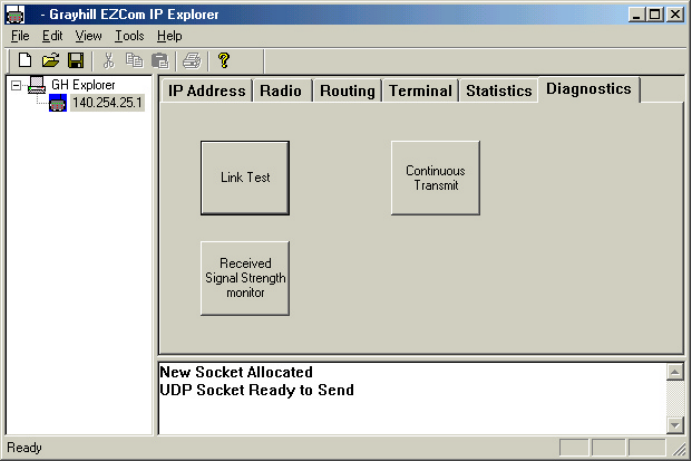Start the Link Test
Viewport: 691px width, 461px height.
[245, 178]
